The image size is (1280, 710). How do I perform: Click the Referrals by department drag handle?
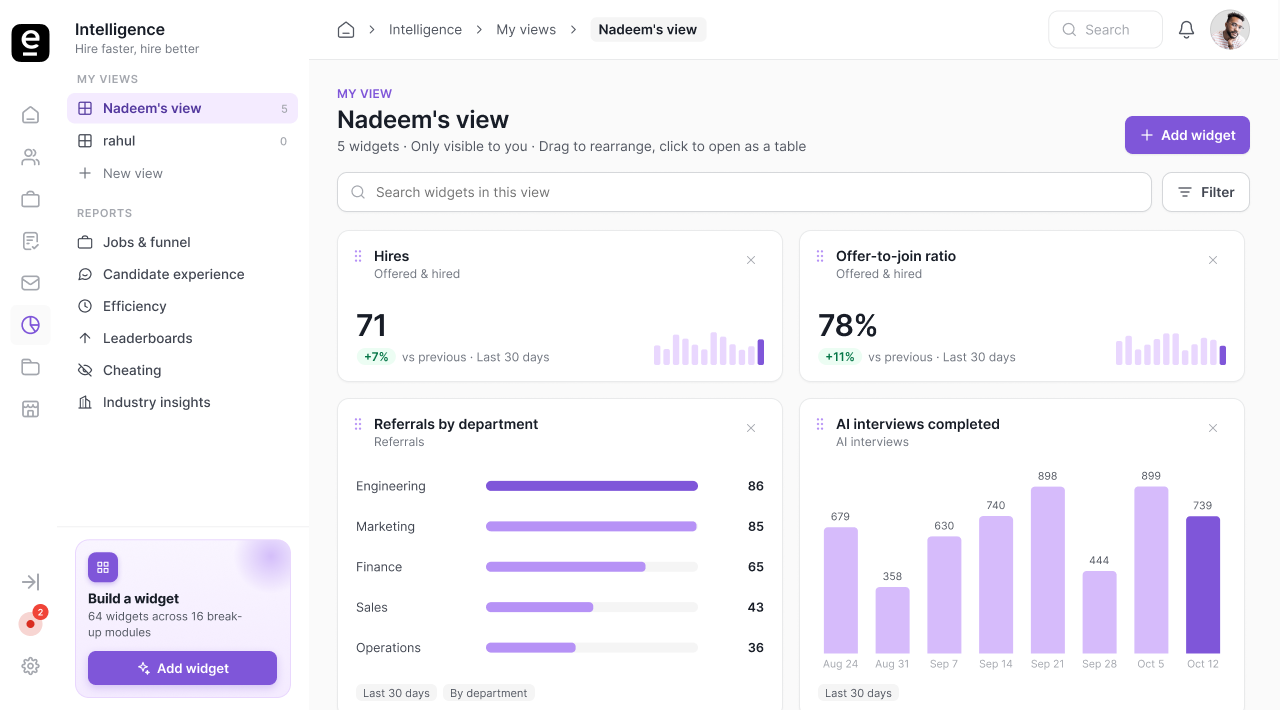pyautogui.click(x=358, y=425)
